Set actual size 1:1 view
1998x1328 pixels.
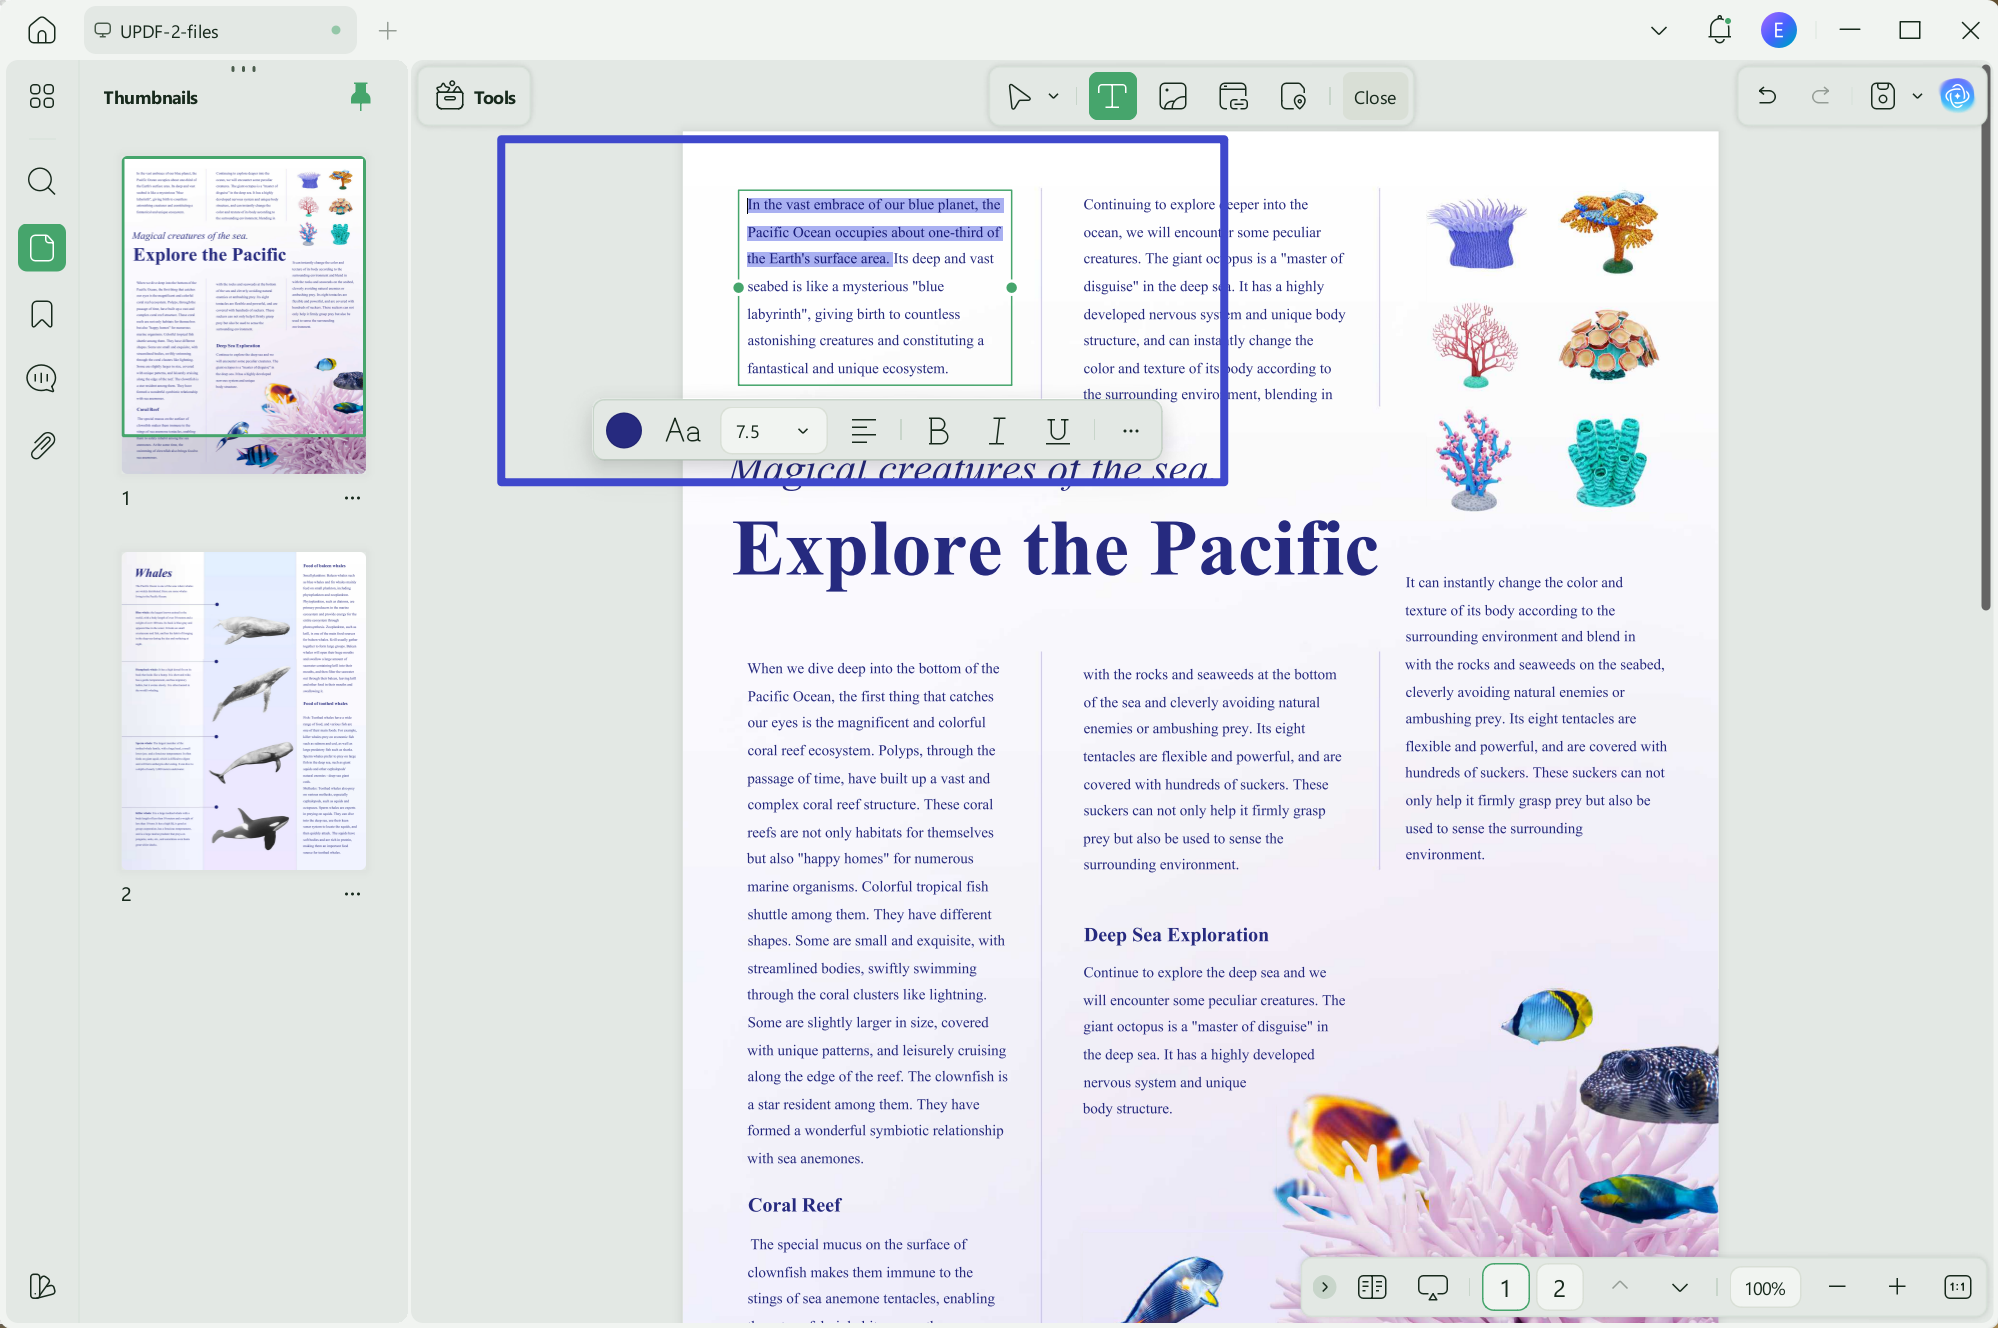click(1957, 1287)
